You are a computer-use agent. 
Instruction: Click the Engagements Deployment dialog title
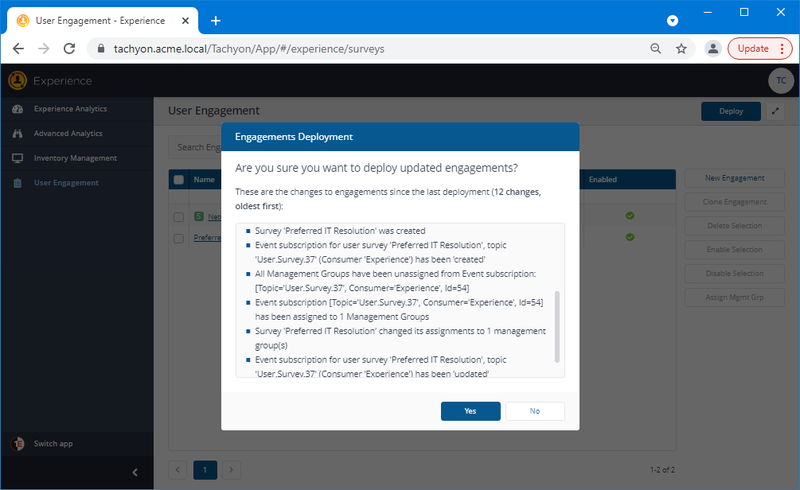293,137
